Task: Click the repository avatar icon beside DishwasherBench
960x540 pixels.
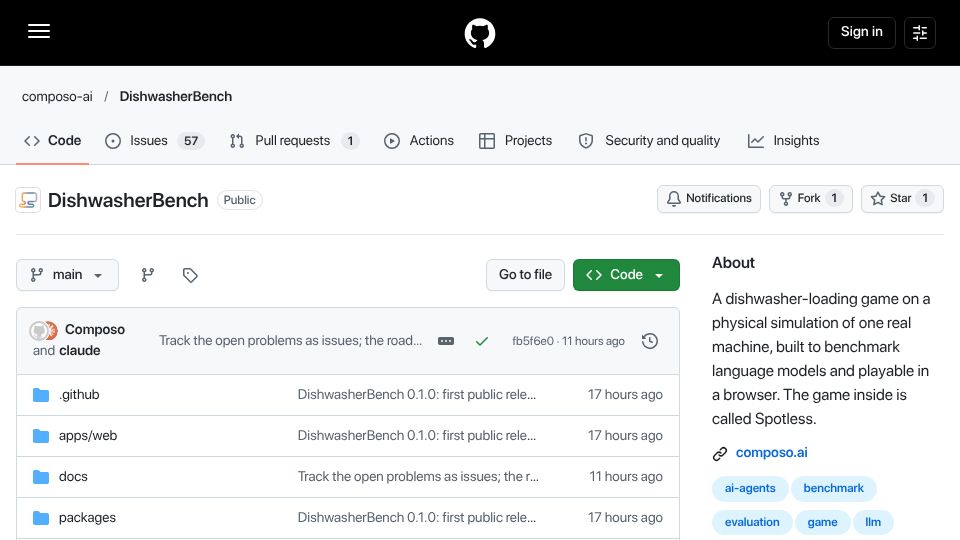Action: point(28,200)
